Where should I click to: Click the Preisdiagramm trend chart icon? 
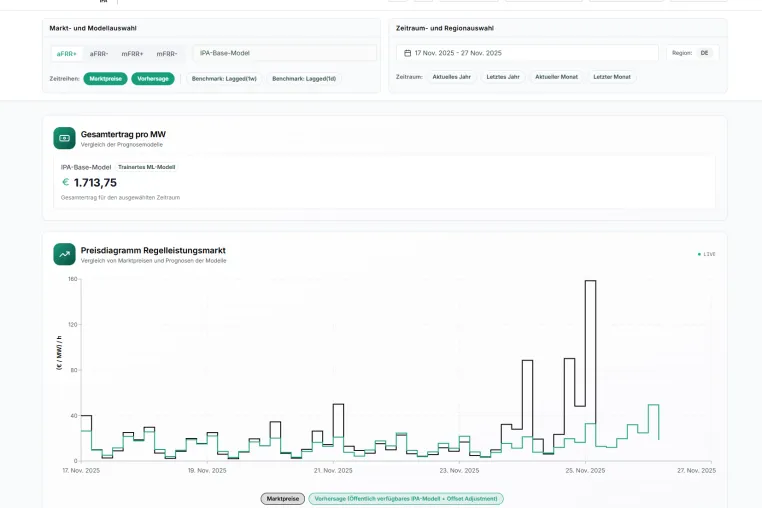[64, 254]
